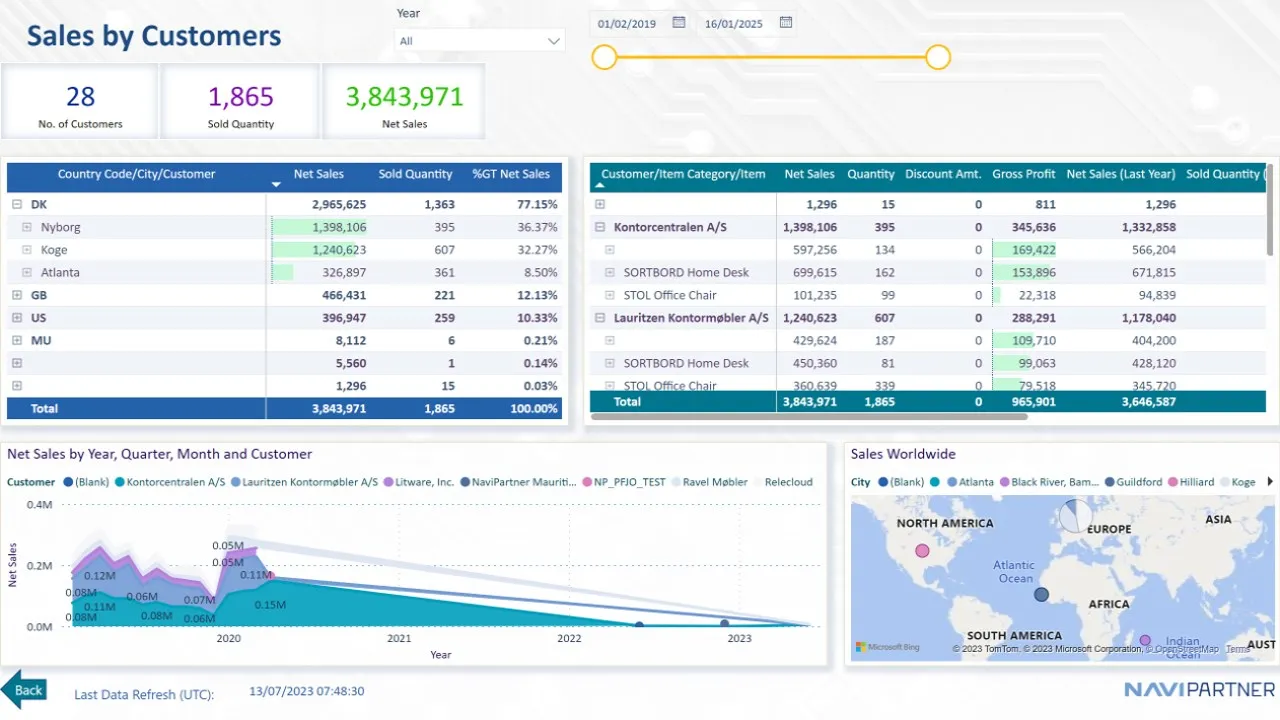Expand the GB country row
1280x720 pixels.
click(17, 295)
